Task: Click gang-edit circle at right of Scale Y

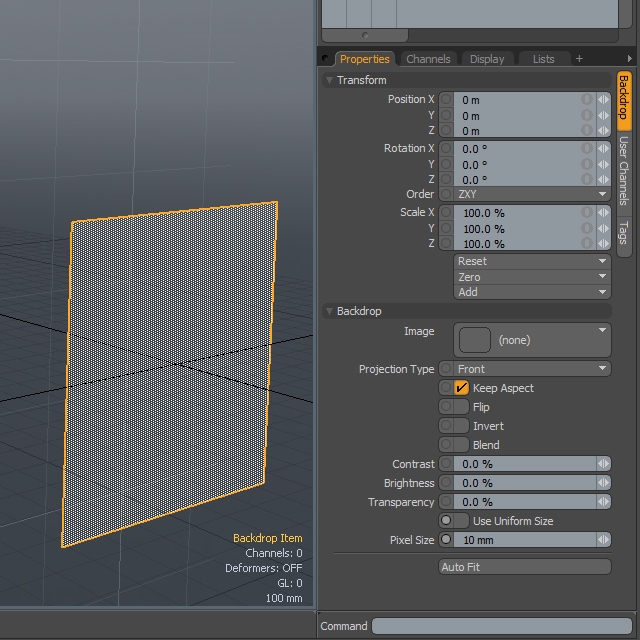Action: [x=587, y=228]
